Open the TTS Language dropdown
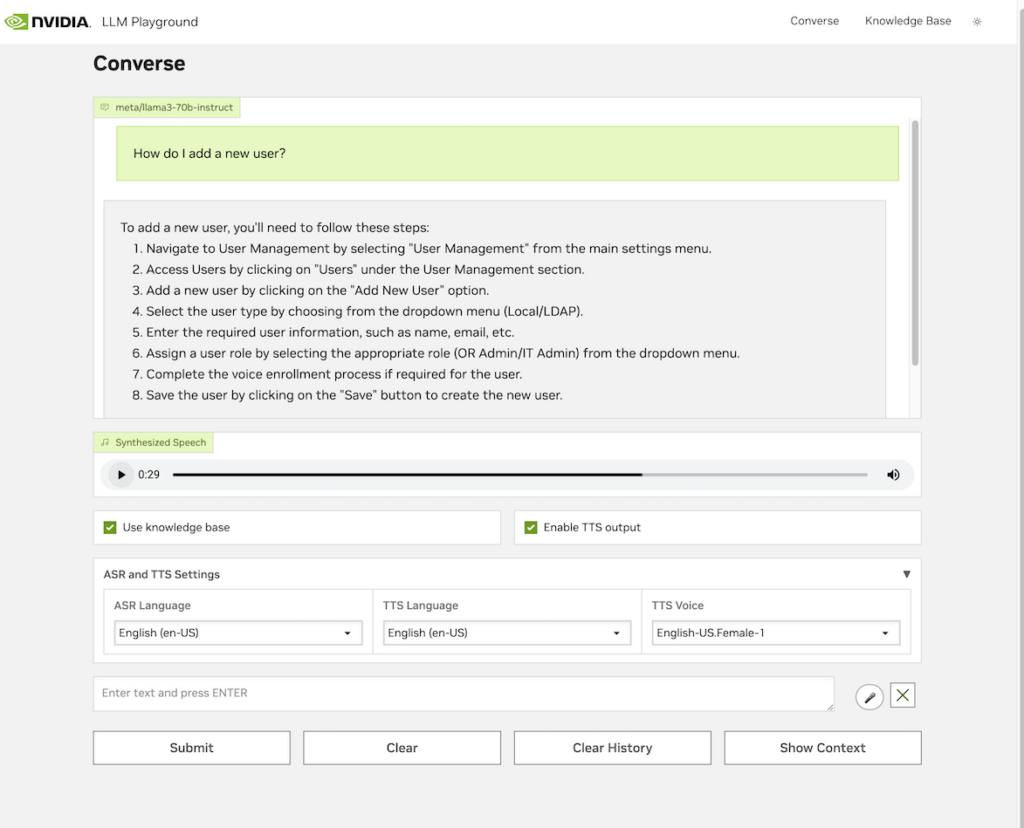 [506, 632]
